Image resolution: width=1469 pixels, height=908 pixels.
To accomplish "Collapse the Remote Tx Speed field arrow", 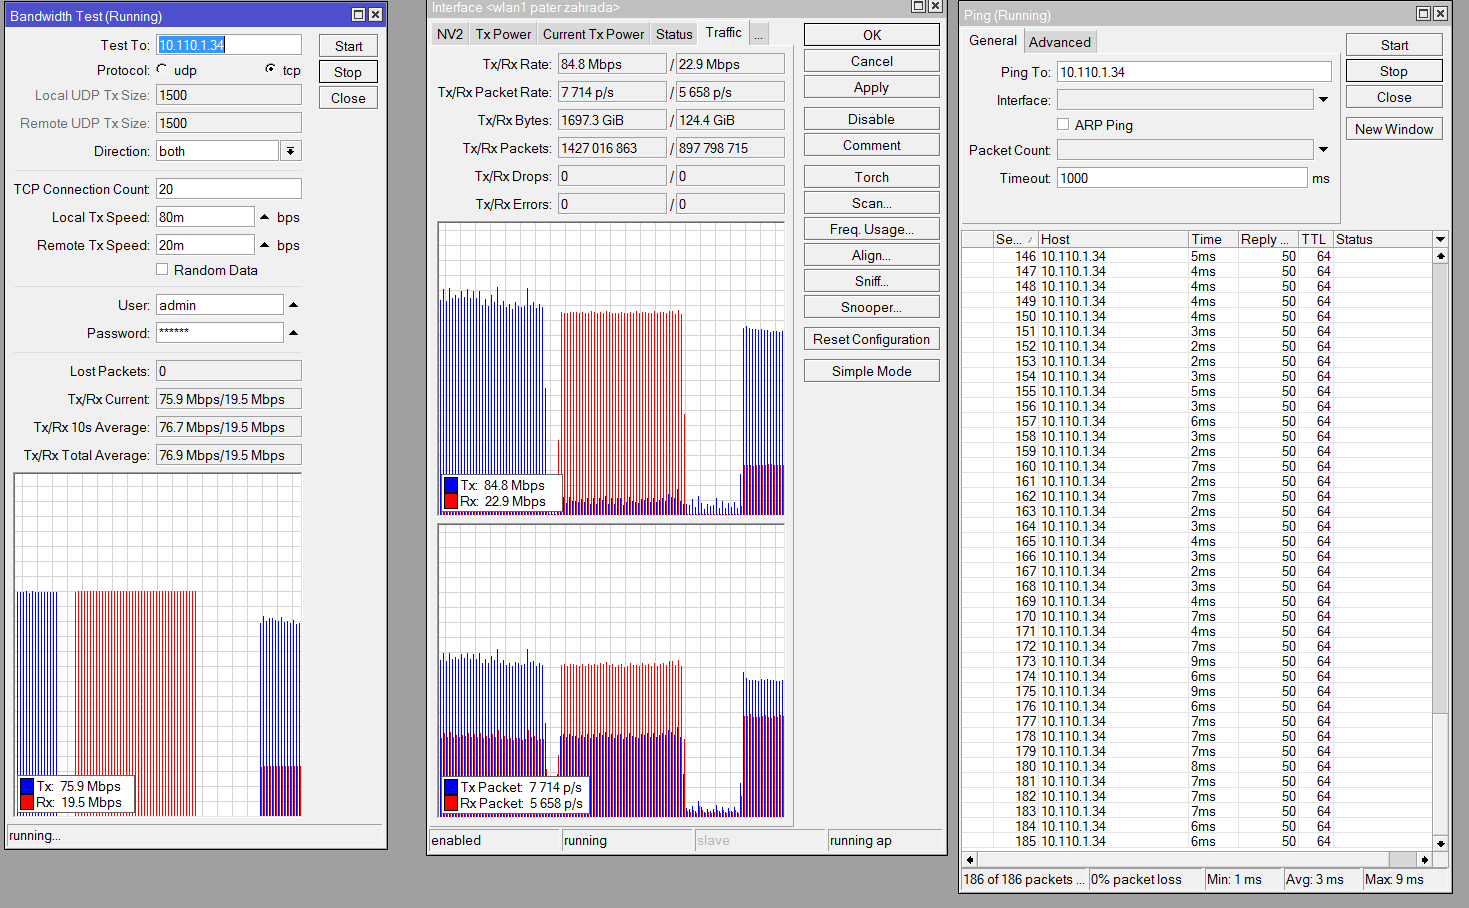I will 265,245.
